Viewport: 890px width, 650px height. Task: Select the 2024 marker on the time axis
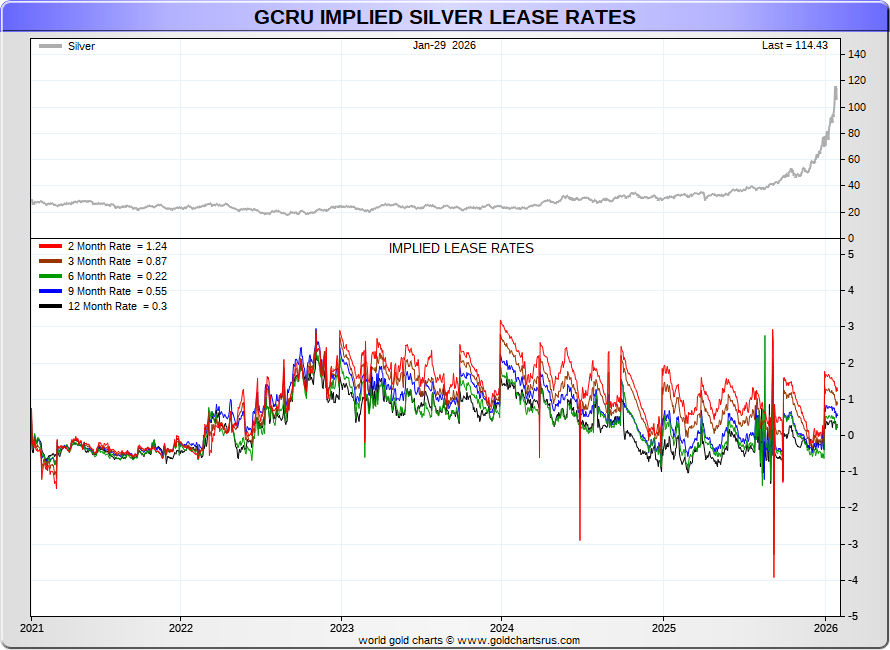point(502,628)
